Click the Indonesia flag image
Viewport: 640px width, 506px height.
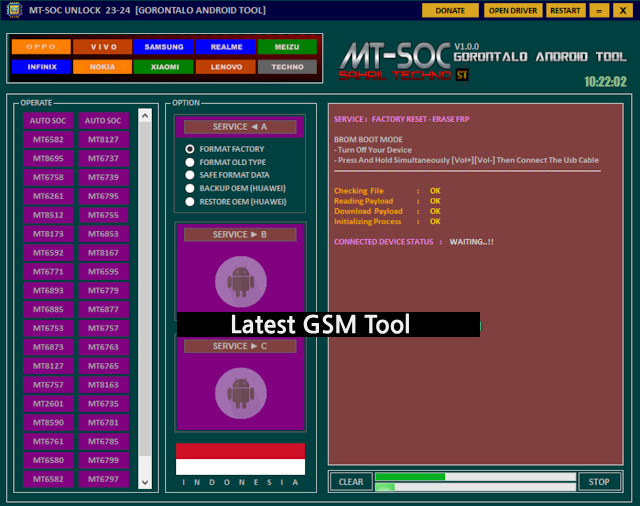coord(240,459)
